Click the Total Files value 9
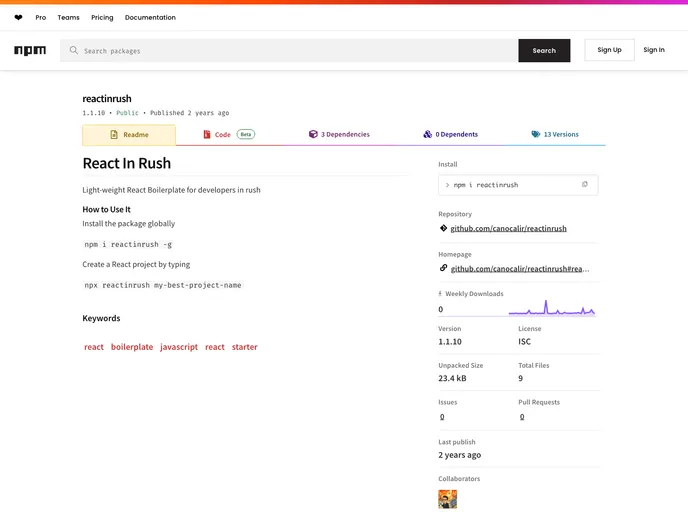Image resolution: width=688 pixels, height=512 pixels. (520, 378)
